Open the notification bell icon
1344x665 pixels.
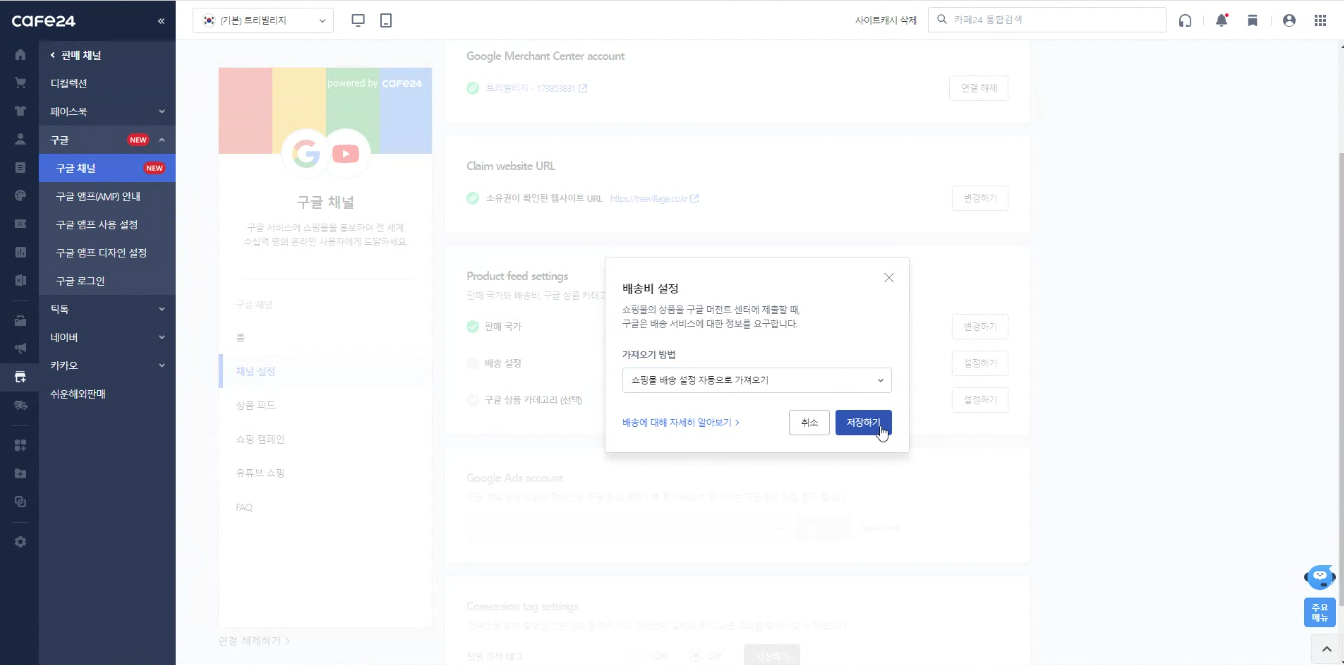coord(1221,20)
